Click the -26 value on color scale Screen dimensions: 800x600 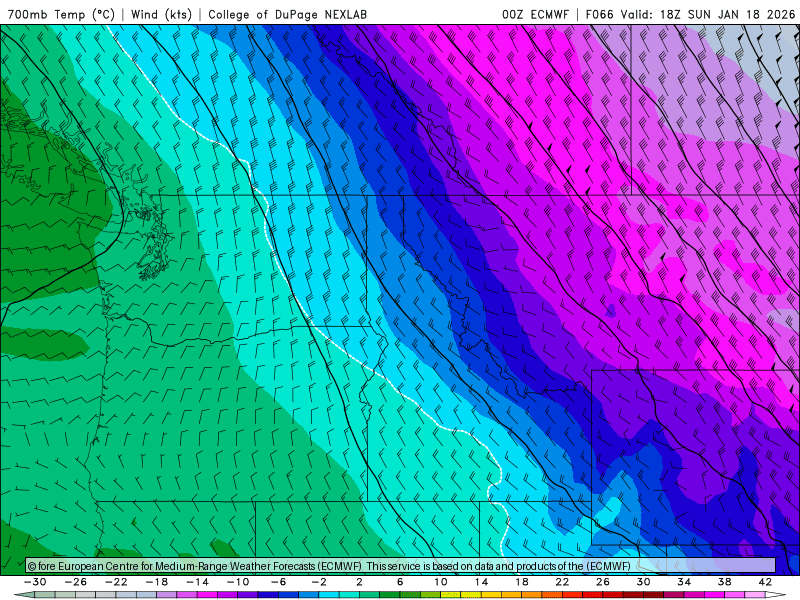coord(76,582)
